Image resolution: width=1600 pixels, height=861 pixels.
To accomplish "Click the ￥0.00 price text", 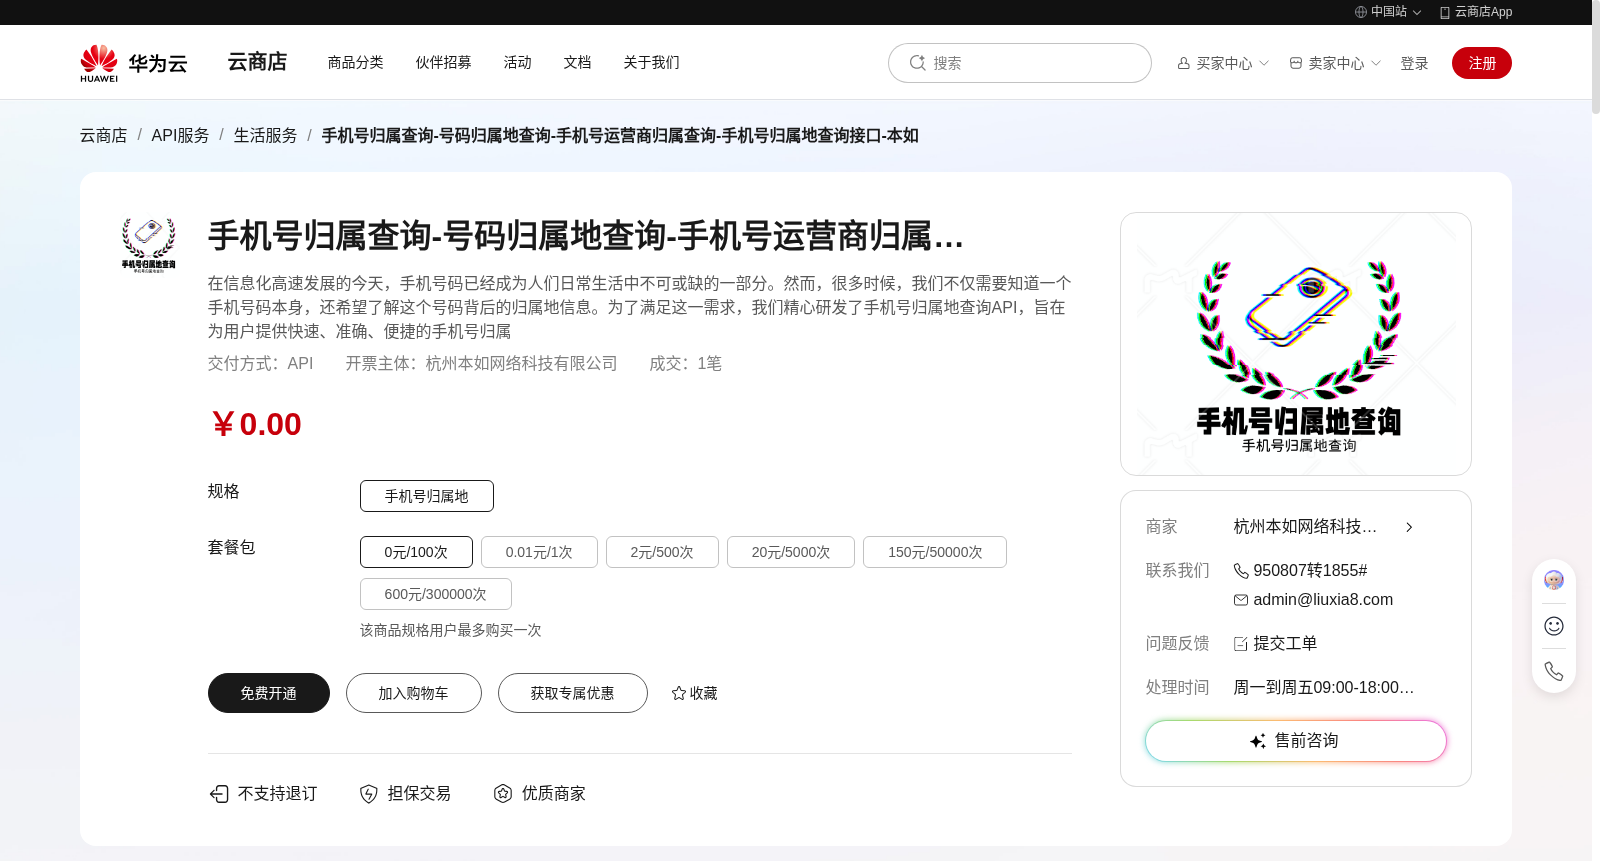I will pos(256,424).
